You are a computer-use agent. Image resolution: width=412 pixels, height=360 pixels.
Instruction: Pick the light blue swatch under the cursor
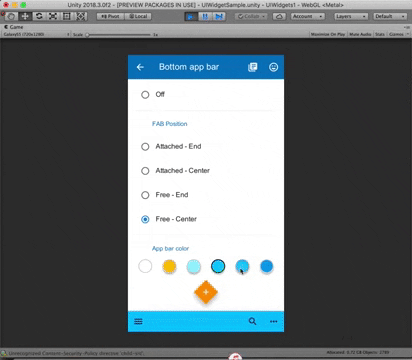pos(242,266)
